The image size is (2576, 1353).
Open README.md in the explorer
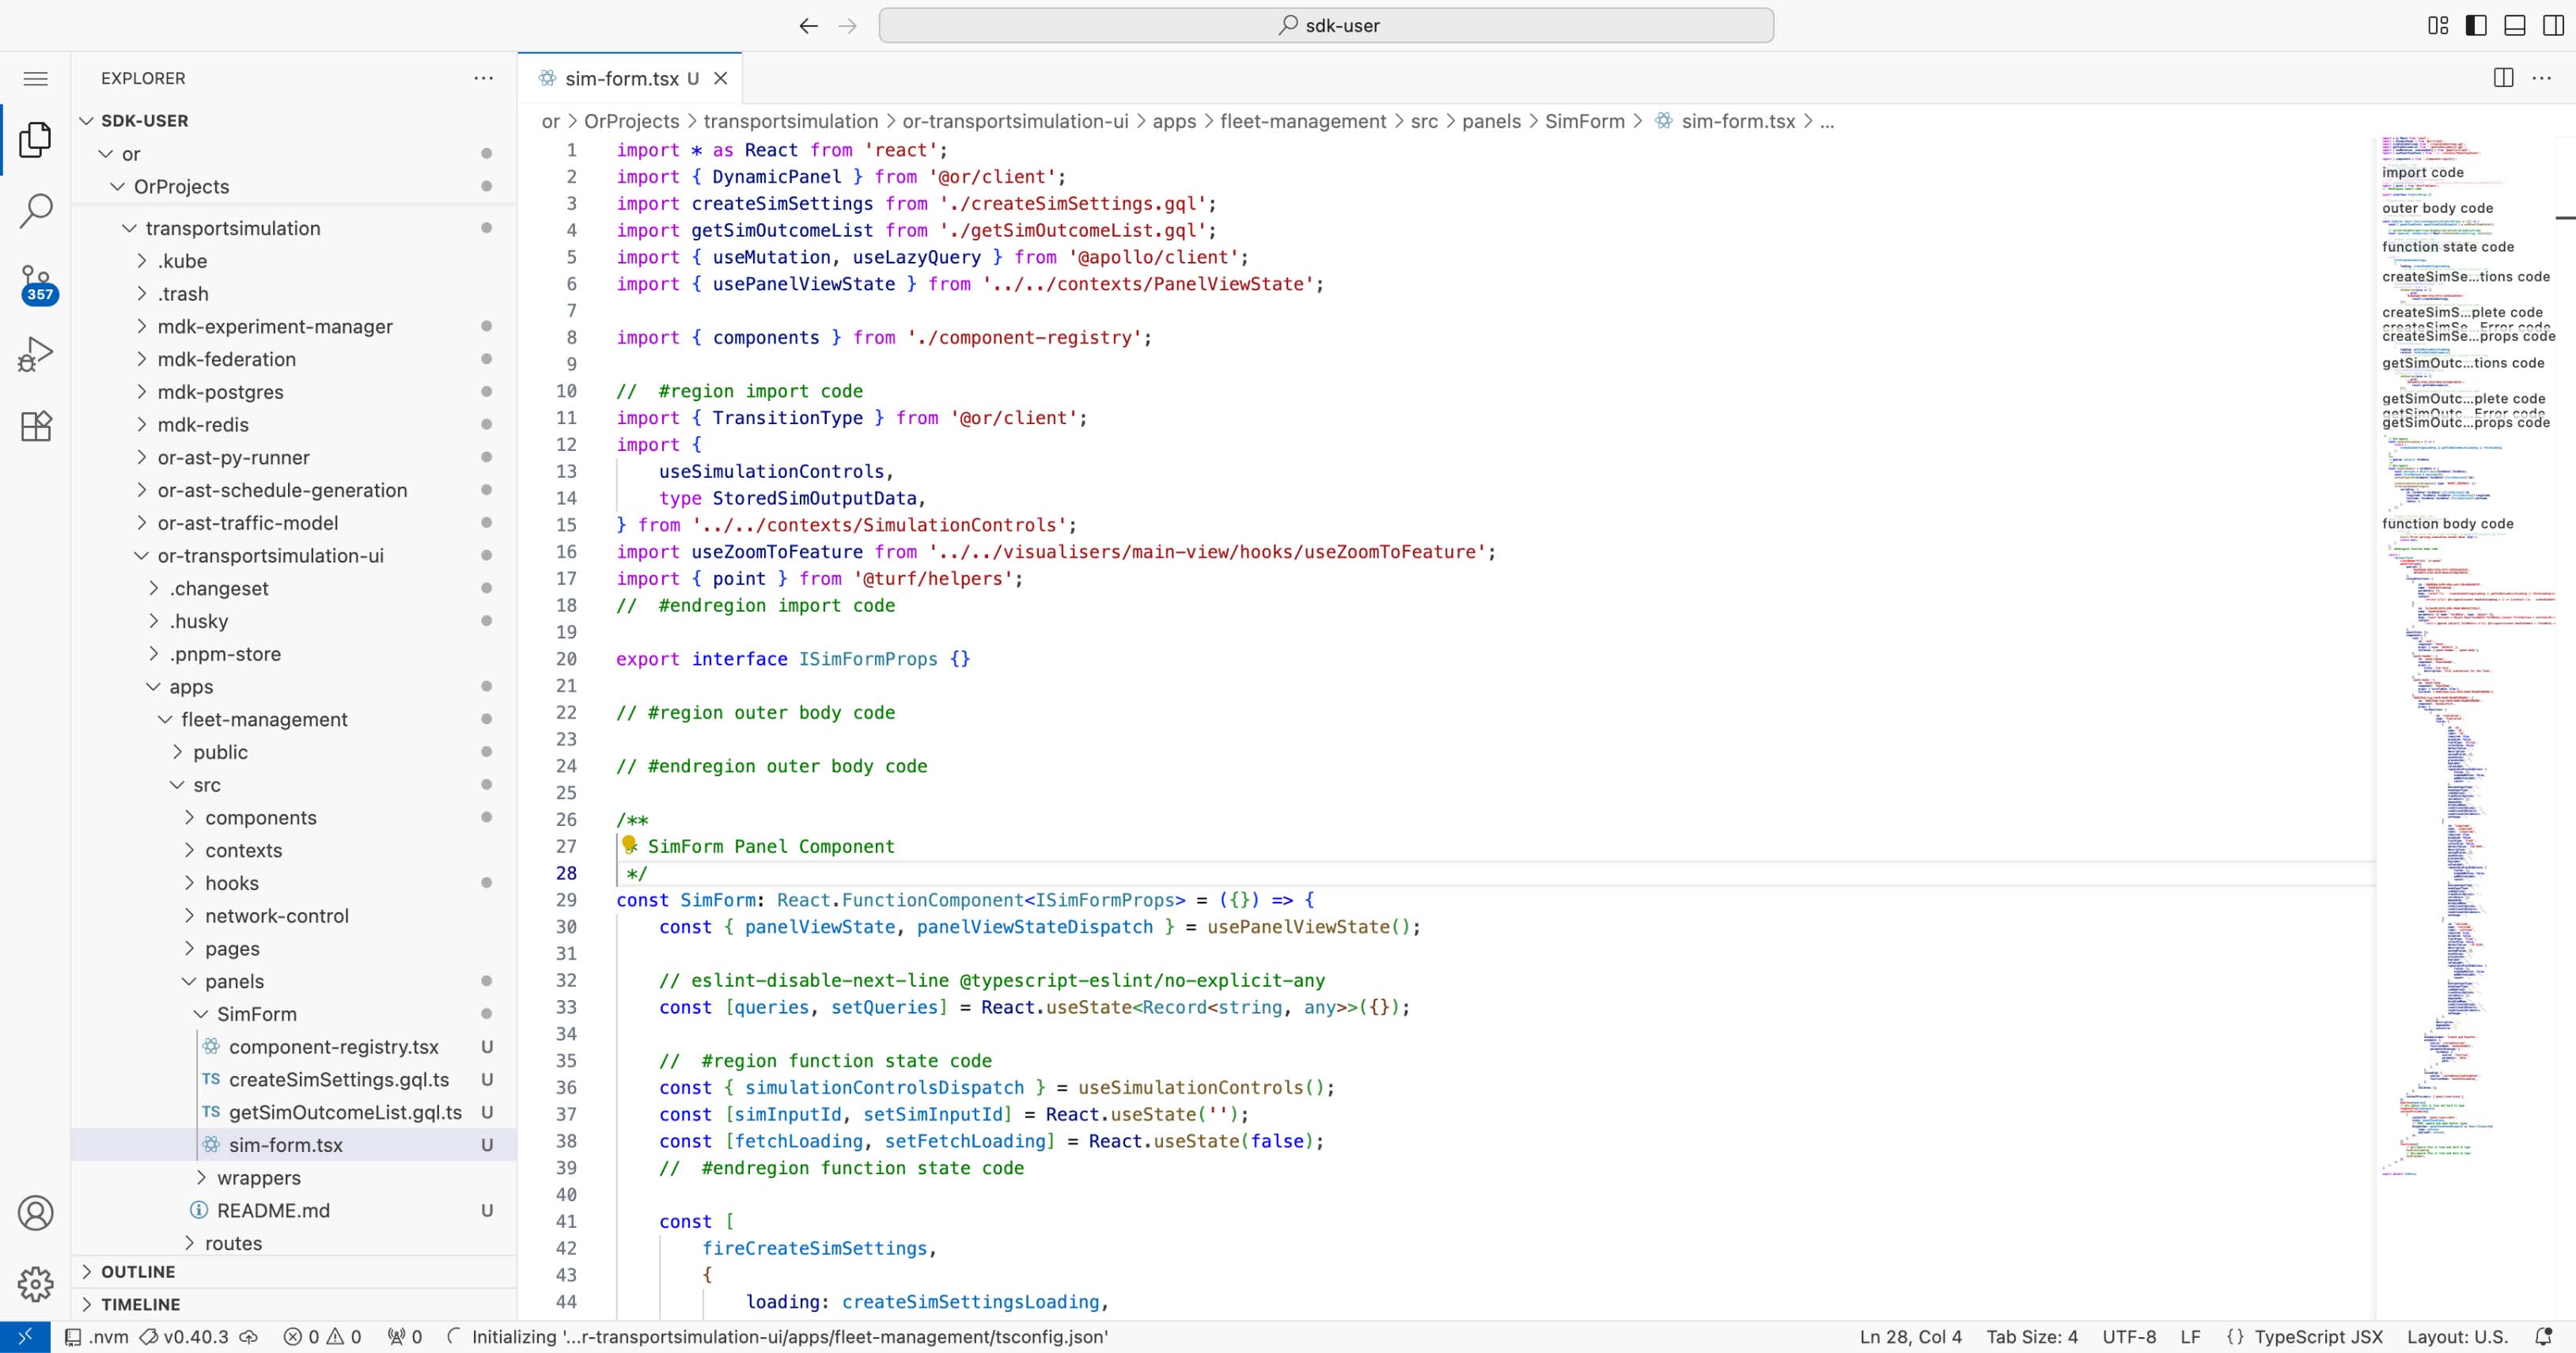(x=273, y=1211)
